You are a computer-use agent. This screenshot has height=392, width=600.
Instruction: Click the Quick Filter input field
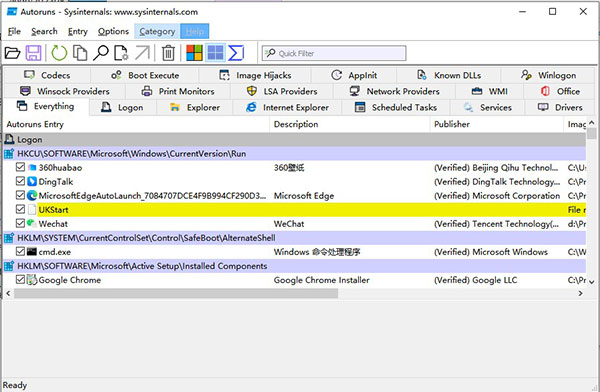coord(334,53)
